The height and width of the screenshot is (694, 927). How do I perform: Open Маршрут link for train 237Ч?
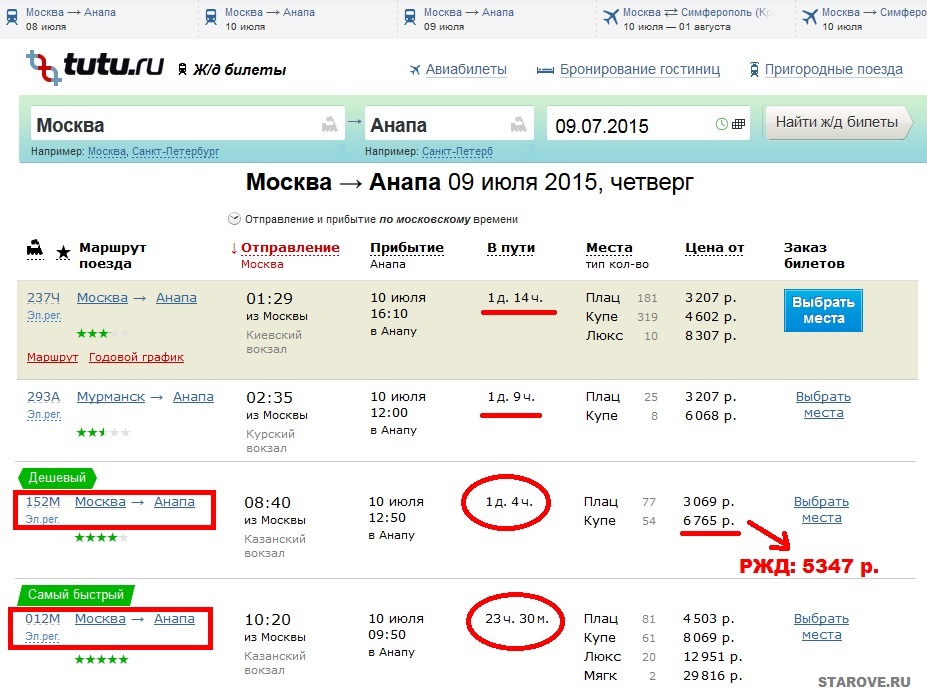click(53, 357)
